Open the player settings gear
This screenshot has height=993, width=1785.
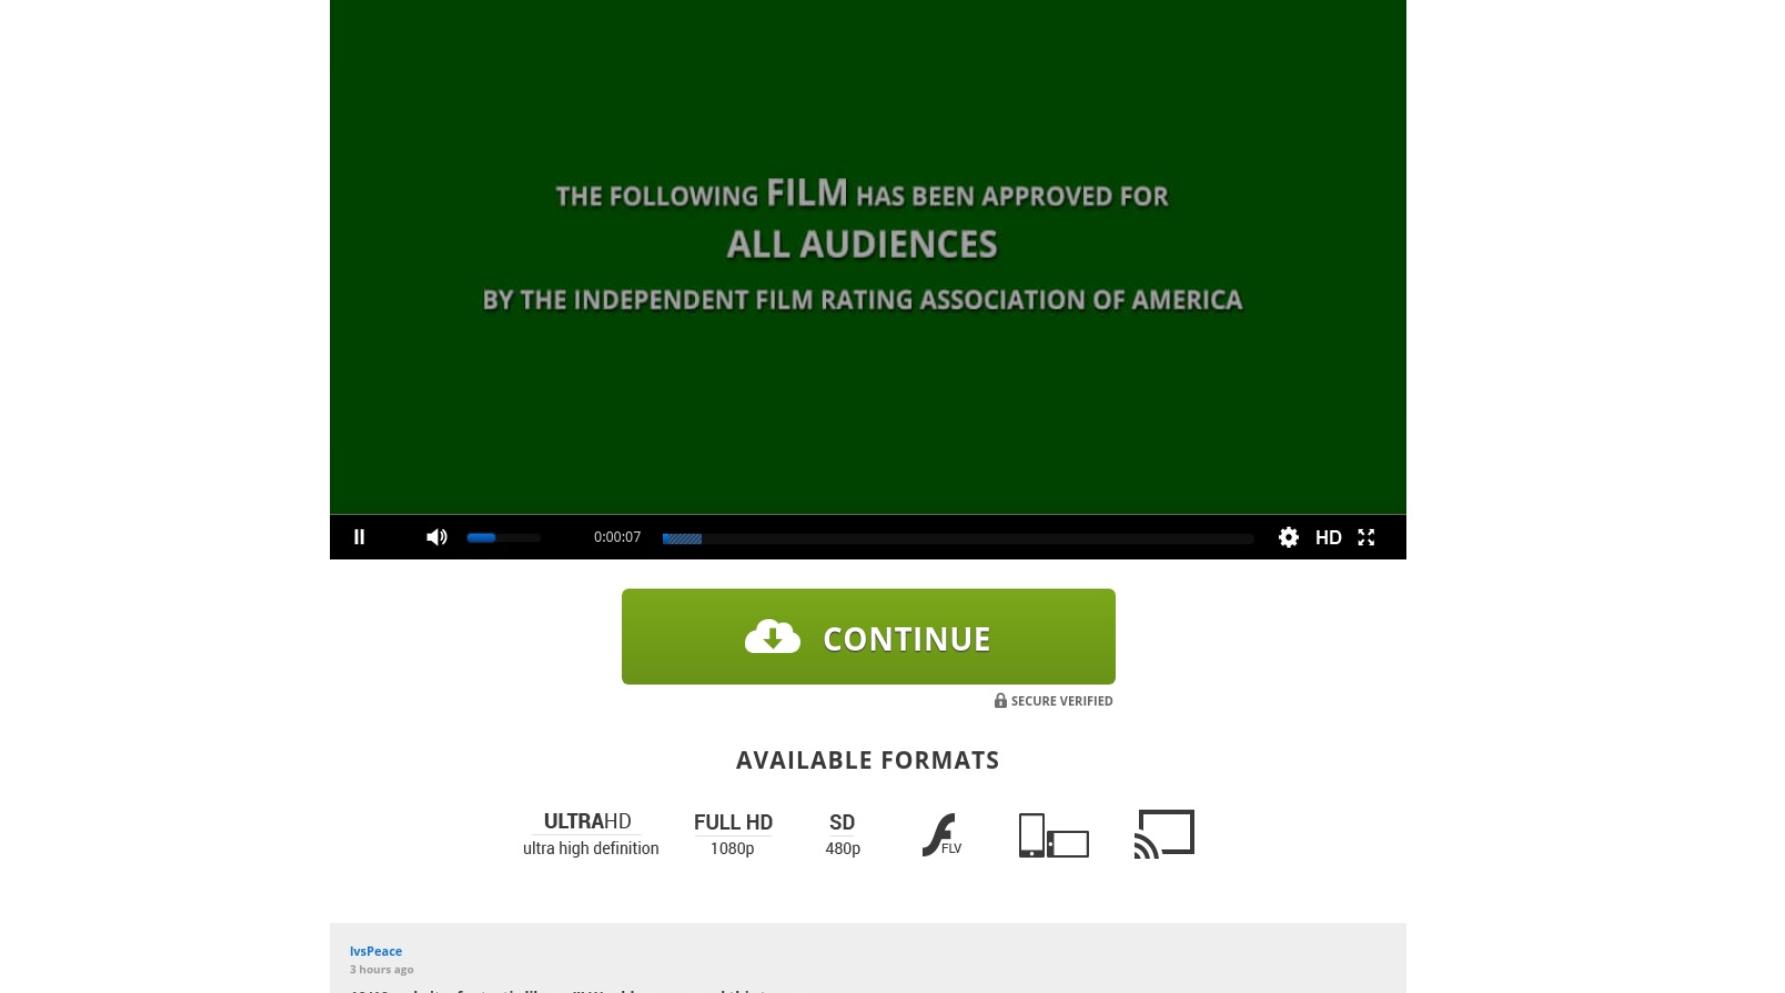pyautogui.click(x=1288, y=537)
